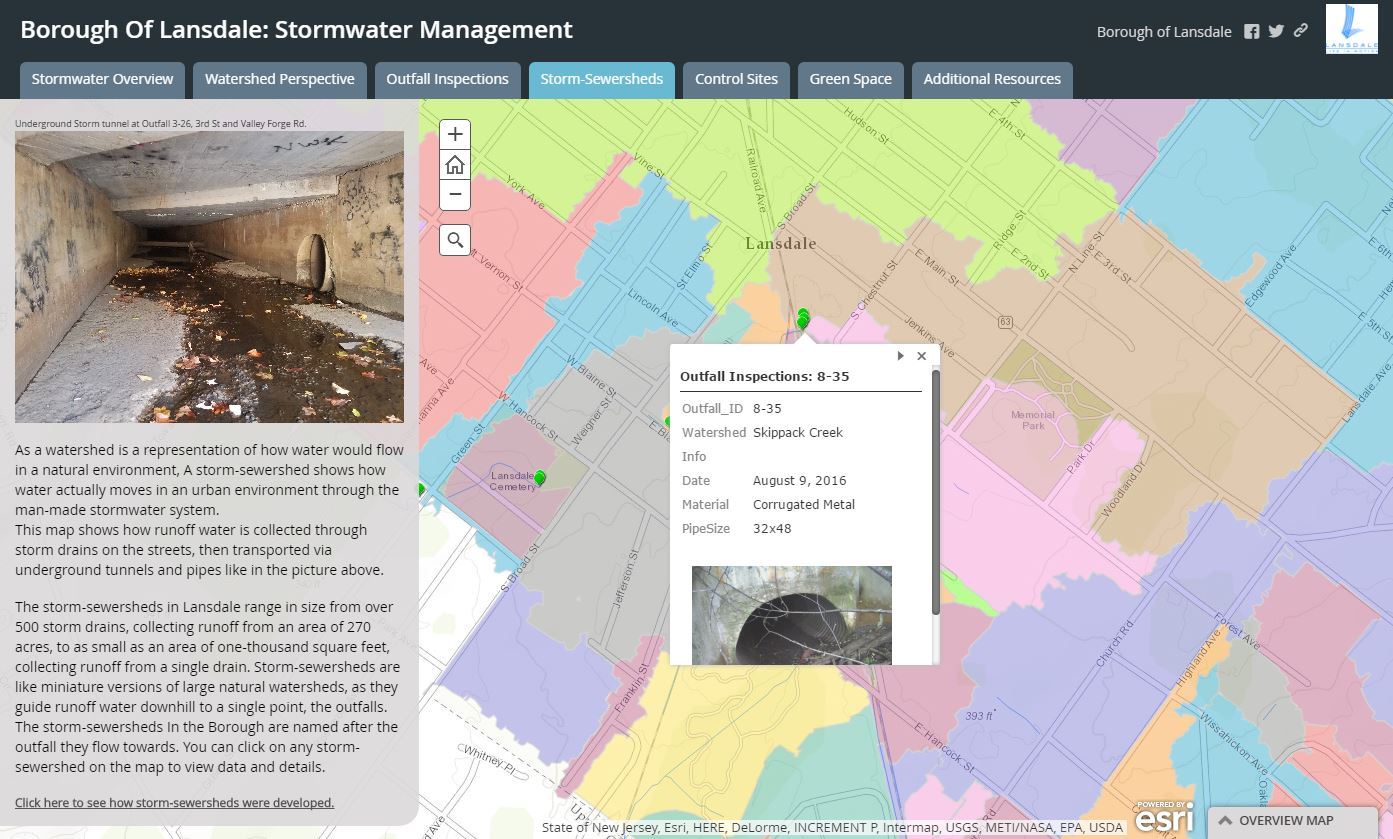
Task: Close the Outfall Inspections popup
Action: pos(922,356)
